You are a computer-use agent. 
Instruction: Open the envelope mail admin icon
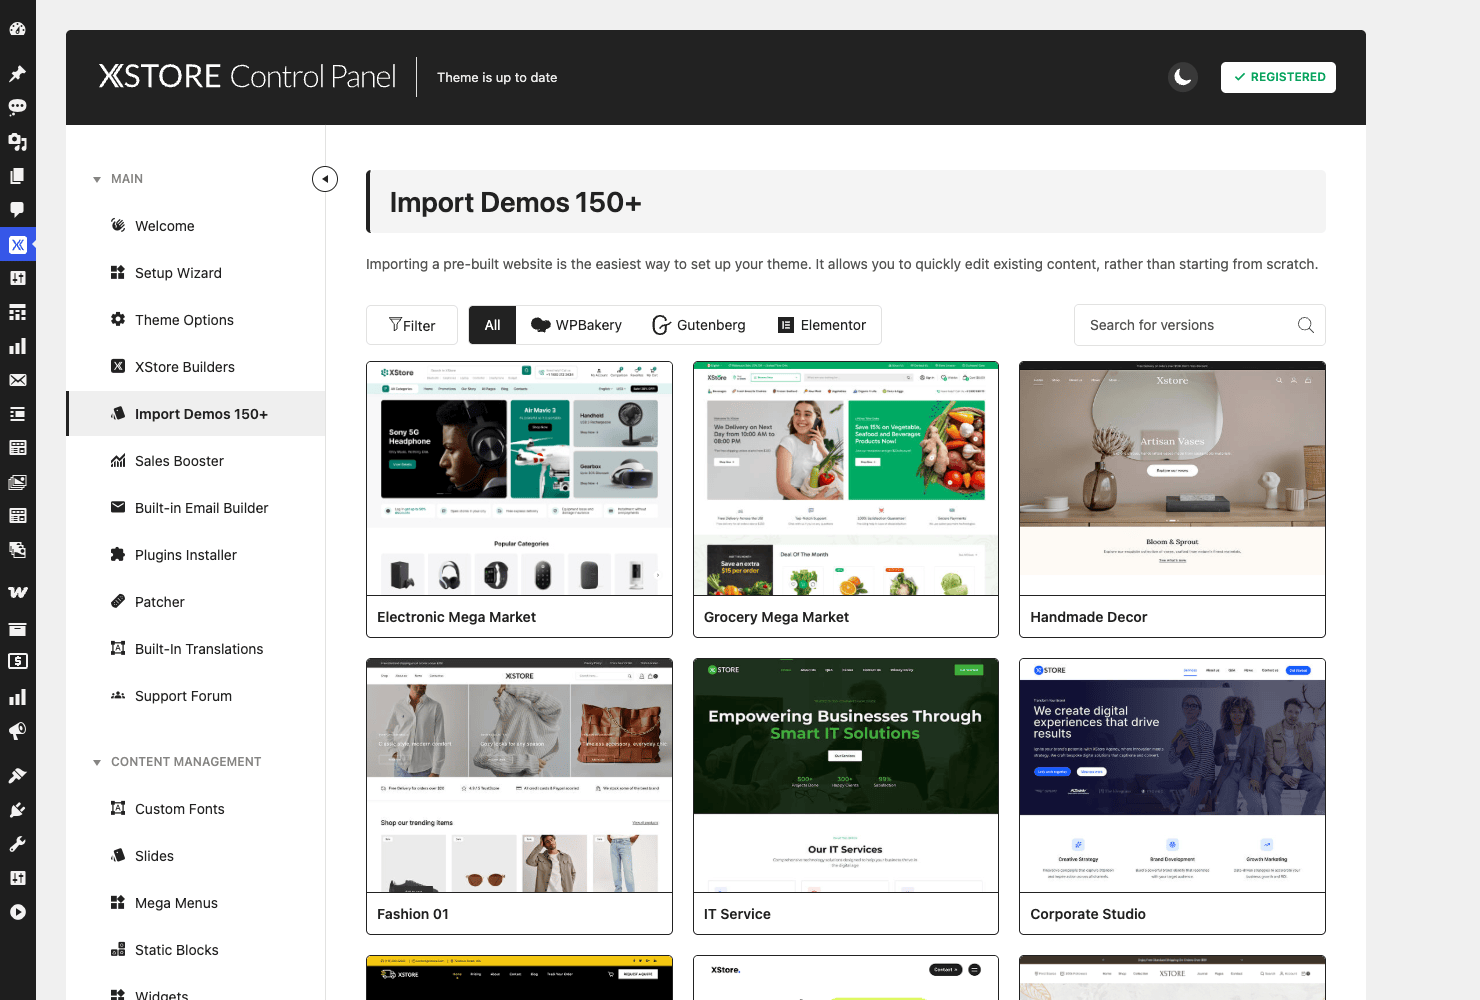coord(17,380)
